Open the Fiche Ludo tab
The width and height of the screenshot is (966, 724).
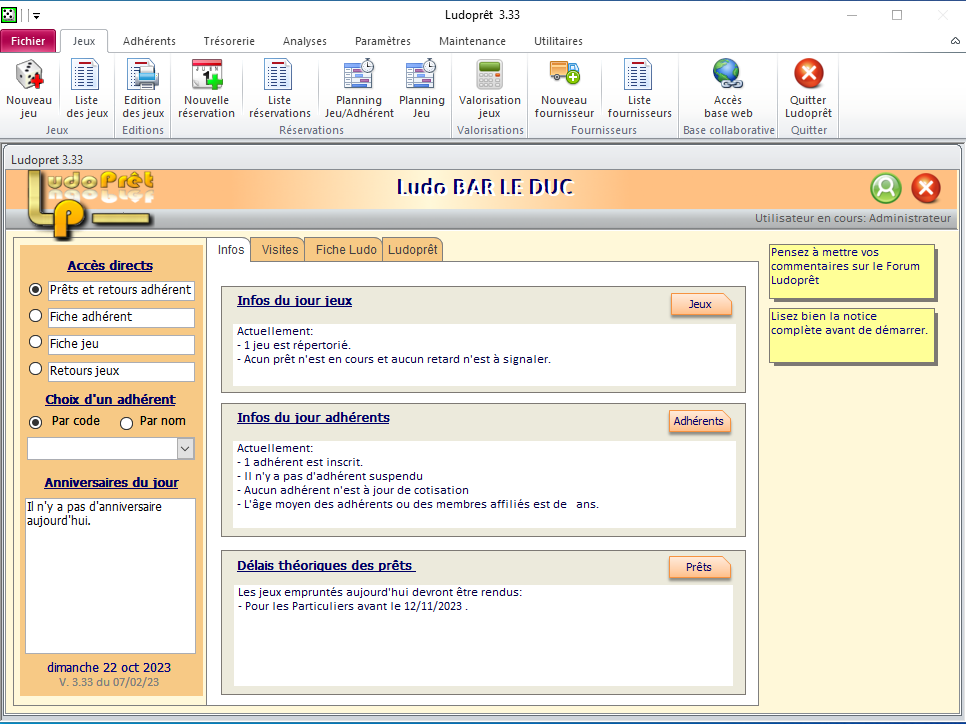pos(346,250)
